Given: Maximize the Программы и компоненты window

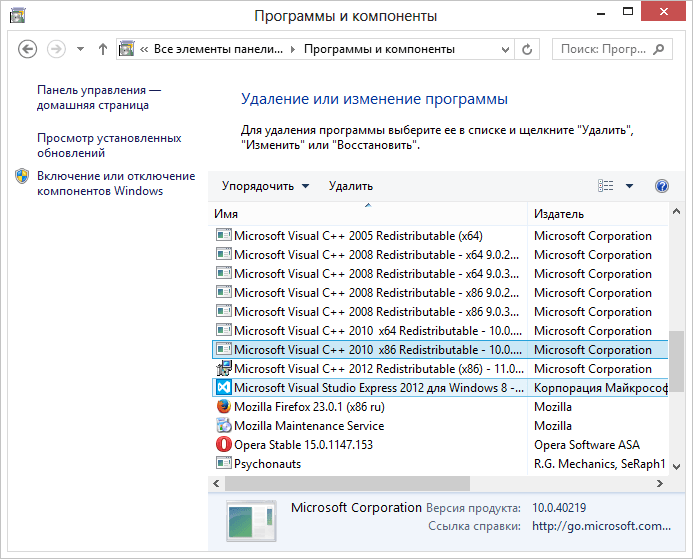Looking at the screenshot, I should tap(628, 12).
